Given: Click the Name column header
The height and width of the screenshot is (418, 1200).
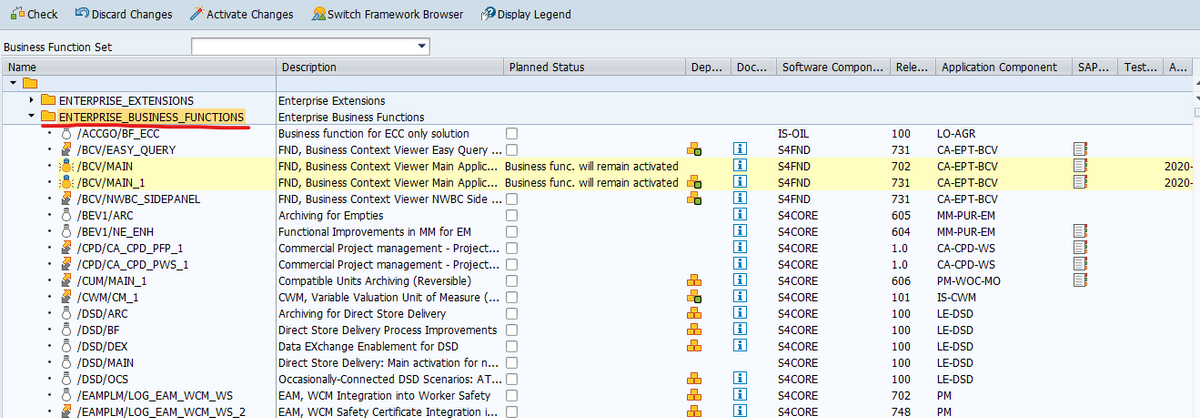Looking at the screenshot, I should [x=138, y=67].
